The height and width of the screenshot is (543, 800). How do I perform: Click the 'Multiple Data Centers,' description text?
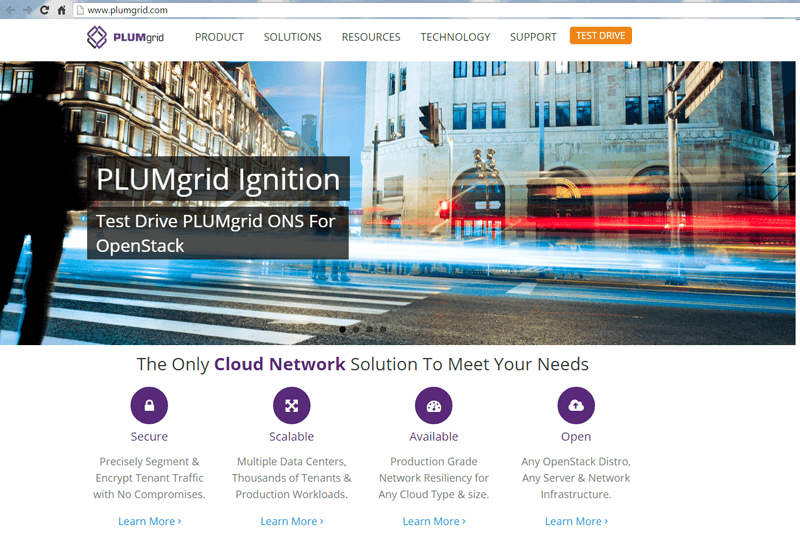292,462
